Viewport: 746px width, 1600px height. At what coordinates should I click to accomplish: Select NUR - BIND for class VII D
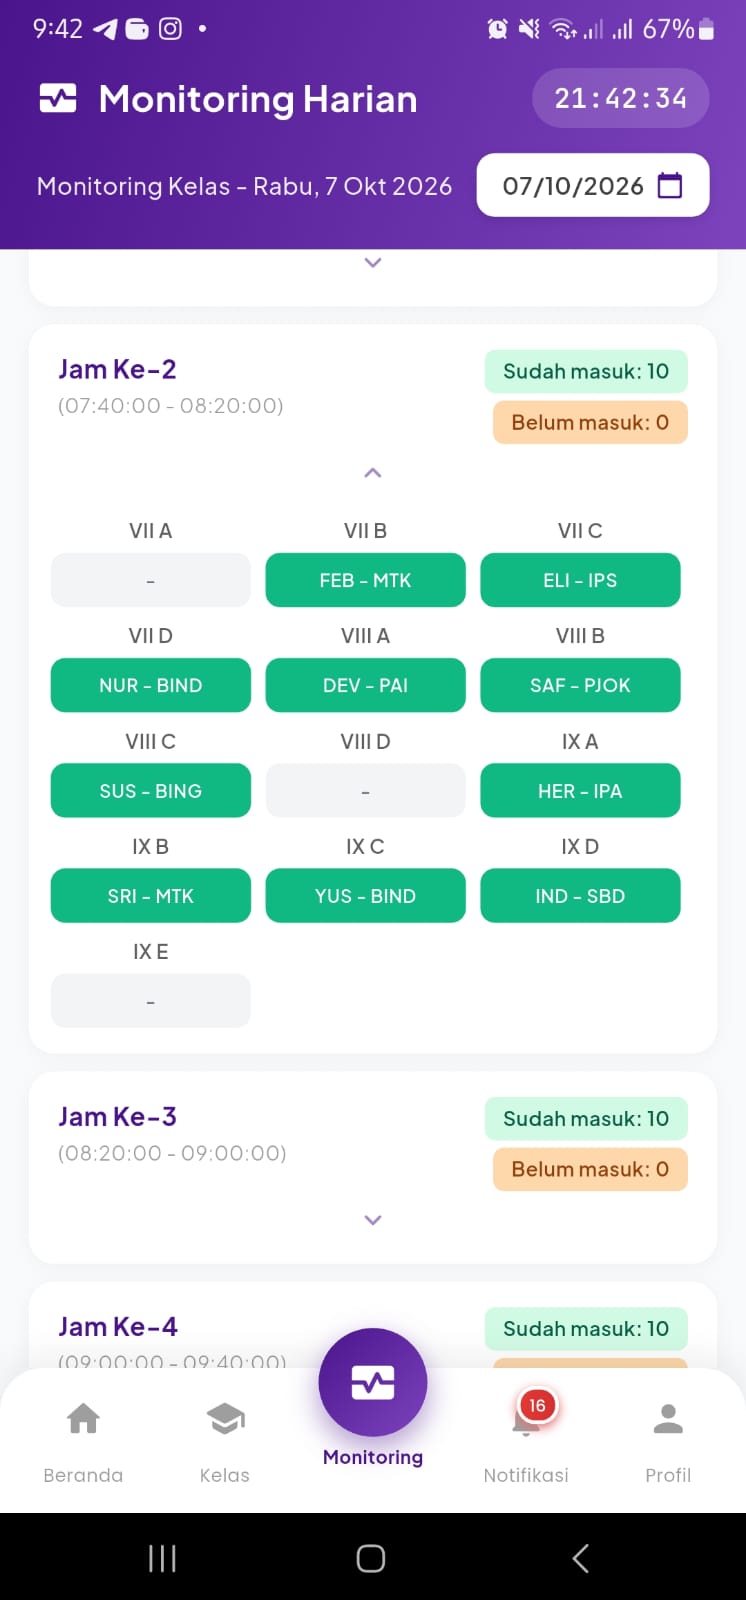coord(151,685)
